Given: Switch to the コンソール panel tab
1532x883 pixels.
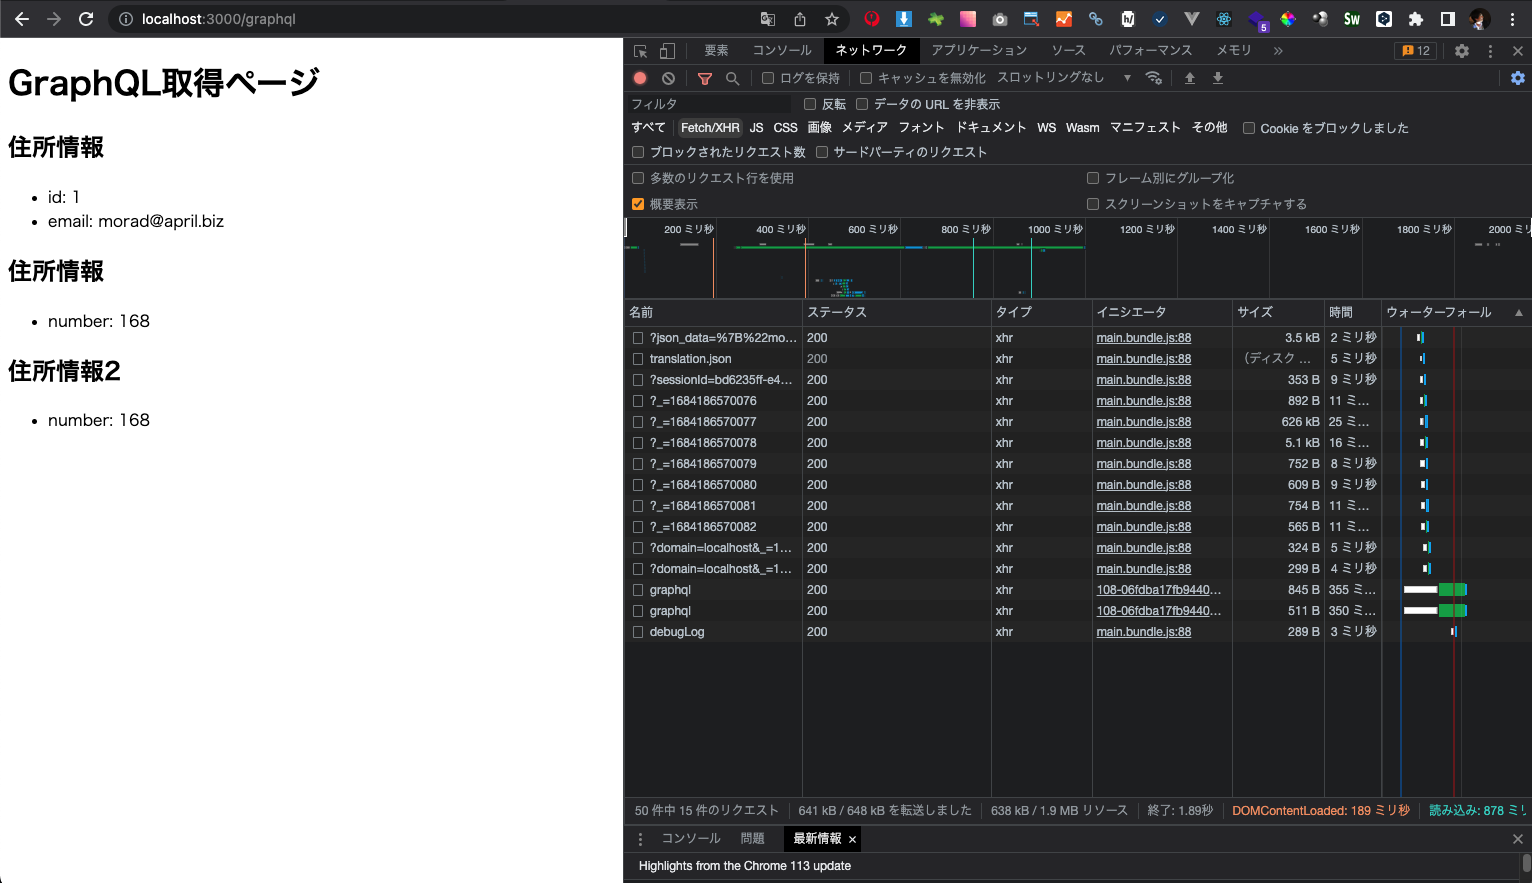Looking at the screenshot, I should (781, 50).
